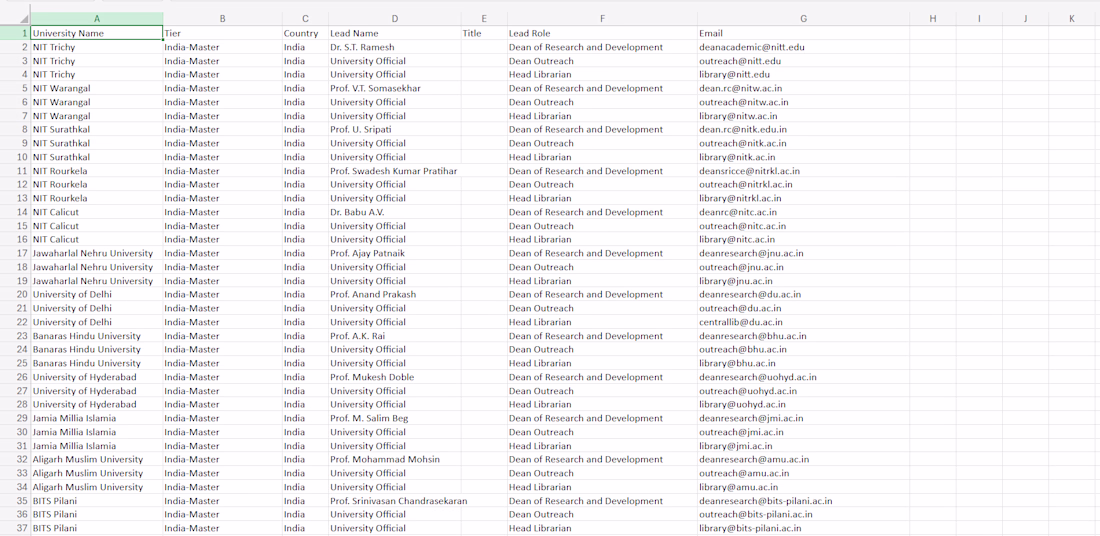Viewport: 1100px width, 536px height.
Task: Select column G header
Action: [803, 19]
